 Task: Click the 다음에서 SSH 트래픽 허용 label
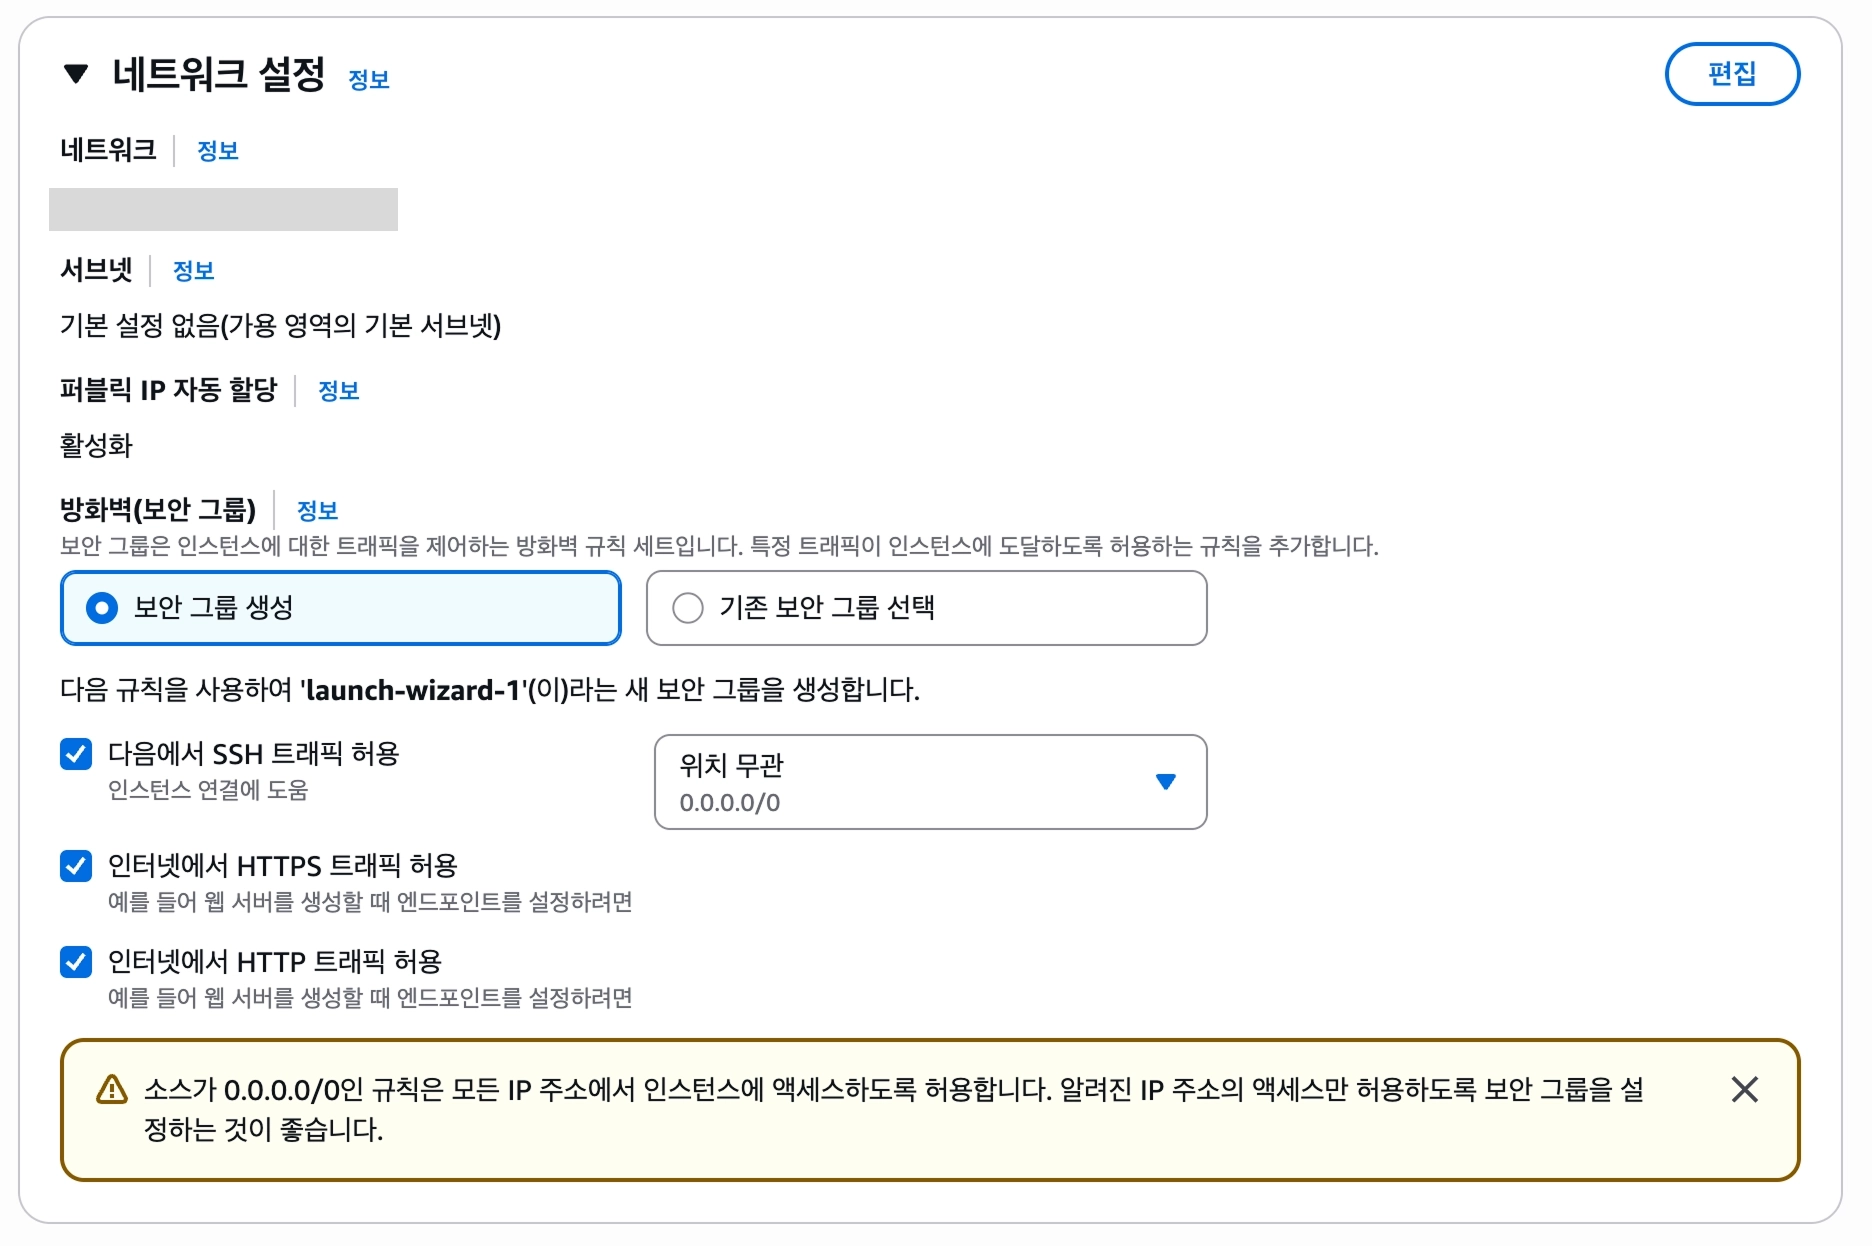(254, 754)
